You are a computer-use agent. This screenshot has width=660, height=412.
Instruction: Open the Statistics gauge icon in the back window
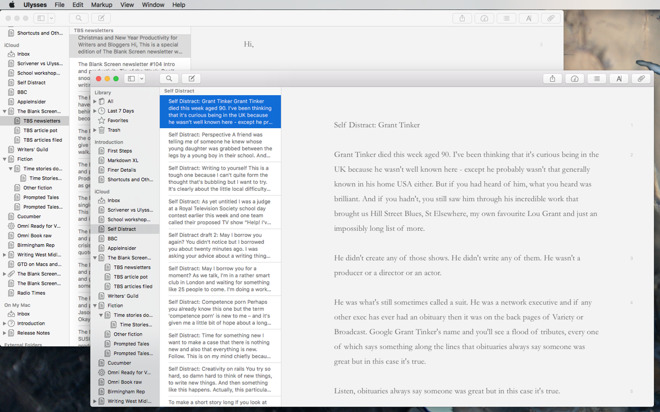click(484, 19)
